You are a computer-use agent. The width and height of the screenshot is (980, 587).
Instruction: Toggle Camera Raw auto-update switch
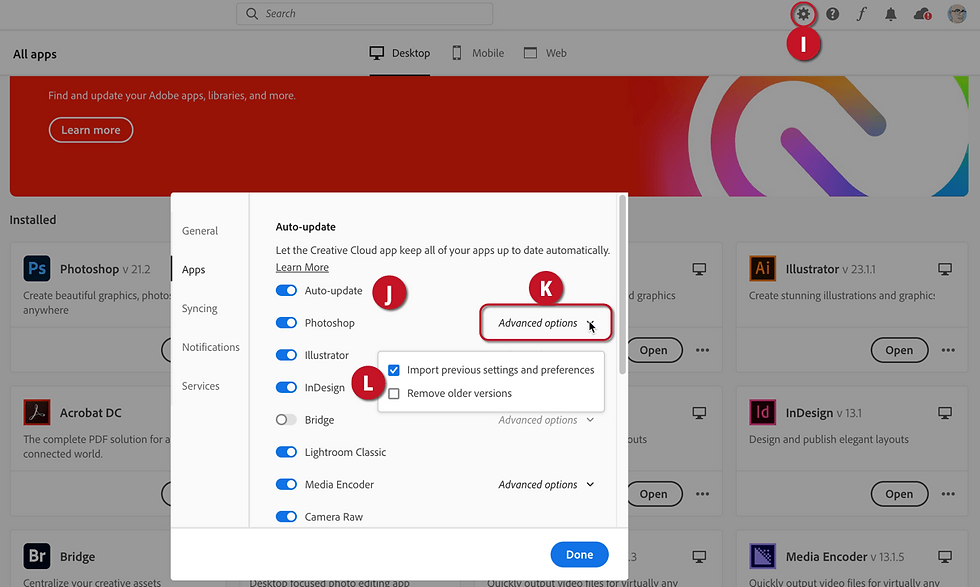[286, 516]
